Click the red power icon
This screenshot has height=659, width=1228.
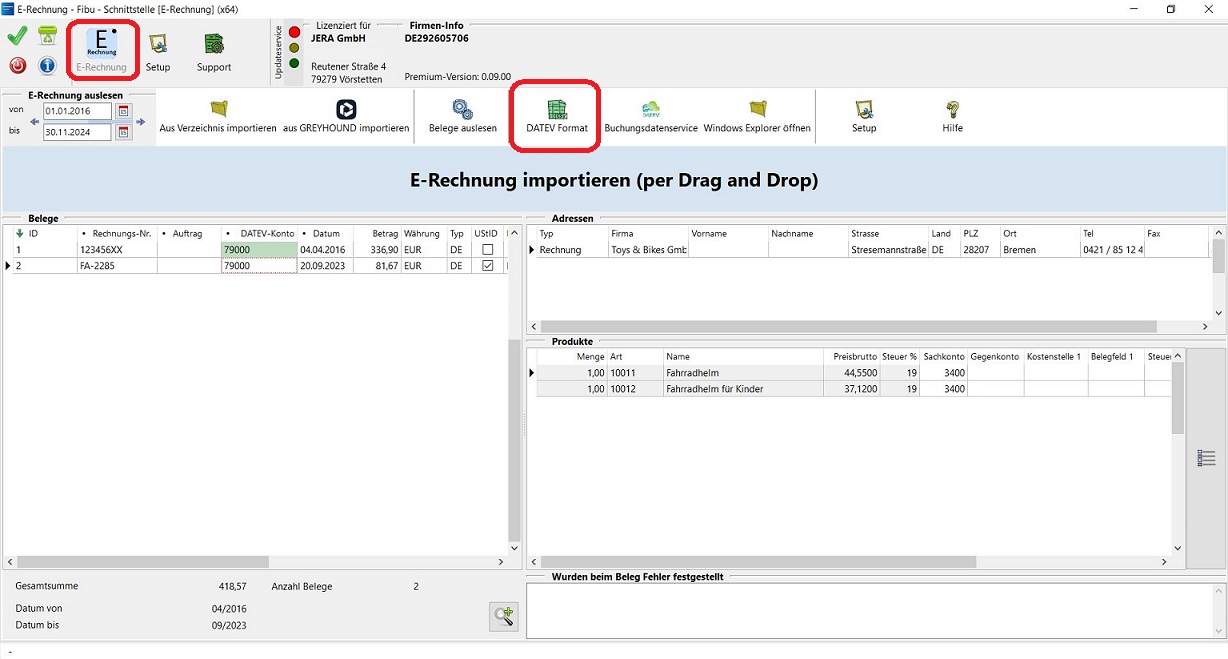17,66
